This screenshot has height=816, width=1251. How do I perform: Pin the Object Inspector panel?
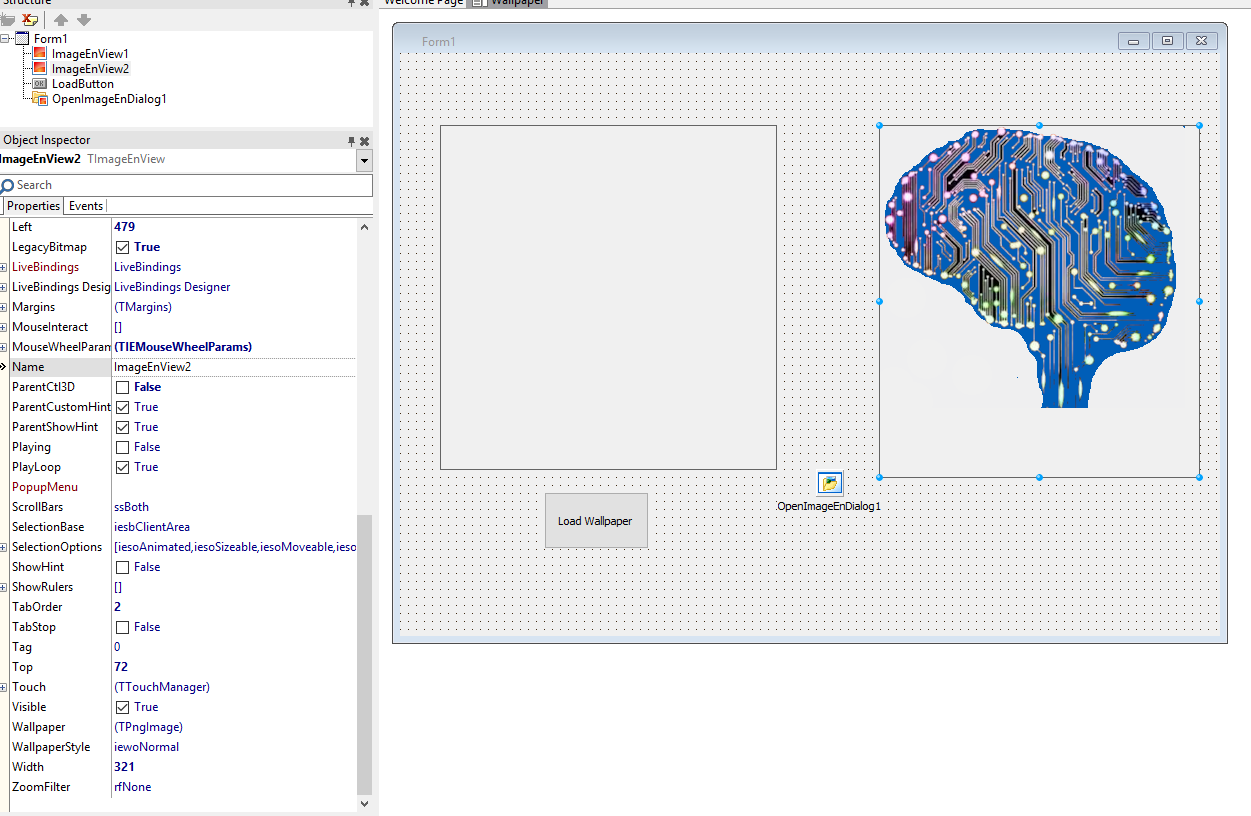tap(351, 141)
